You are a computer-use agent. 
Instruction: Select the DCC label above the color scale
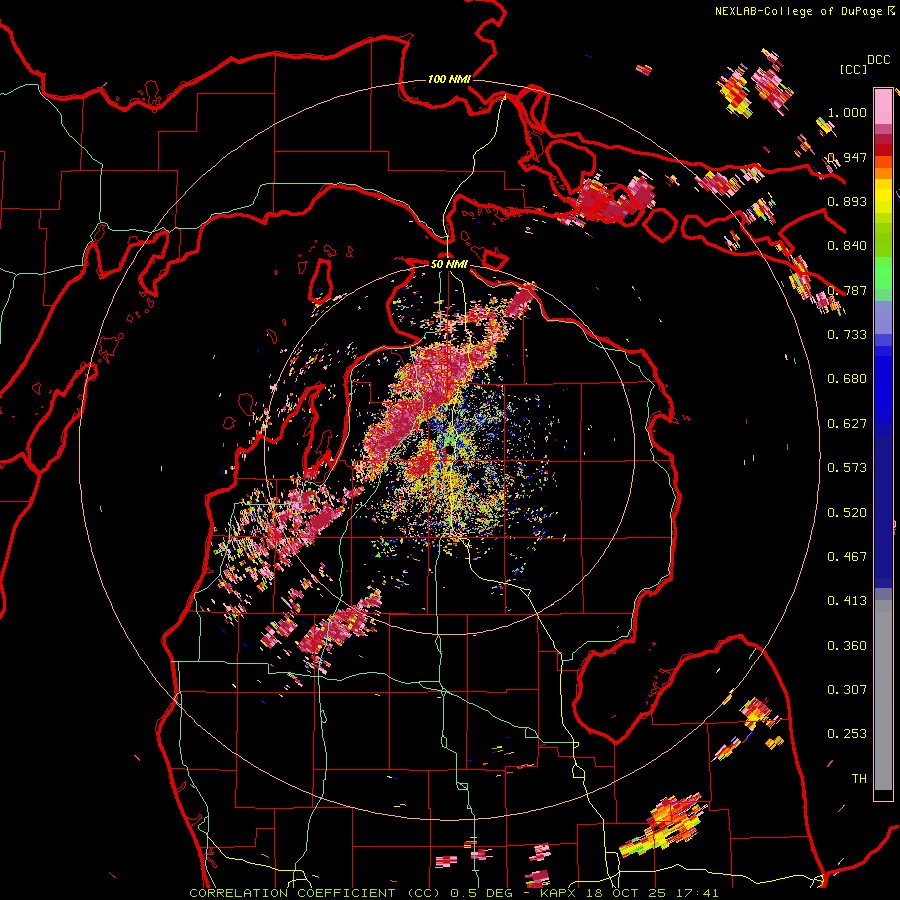pyautogui.click(x=878, y=60)
